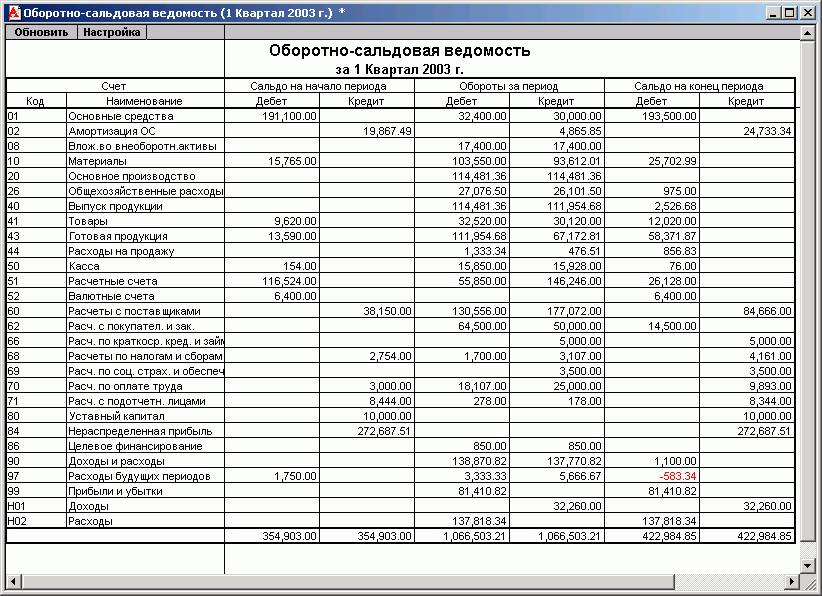Select the 'Касса' account name
Image resolution: width=822 pixels, height=596 pixels.
tap(84, 267)
